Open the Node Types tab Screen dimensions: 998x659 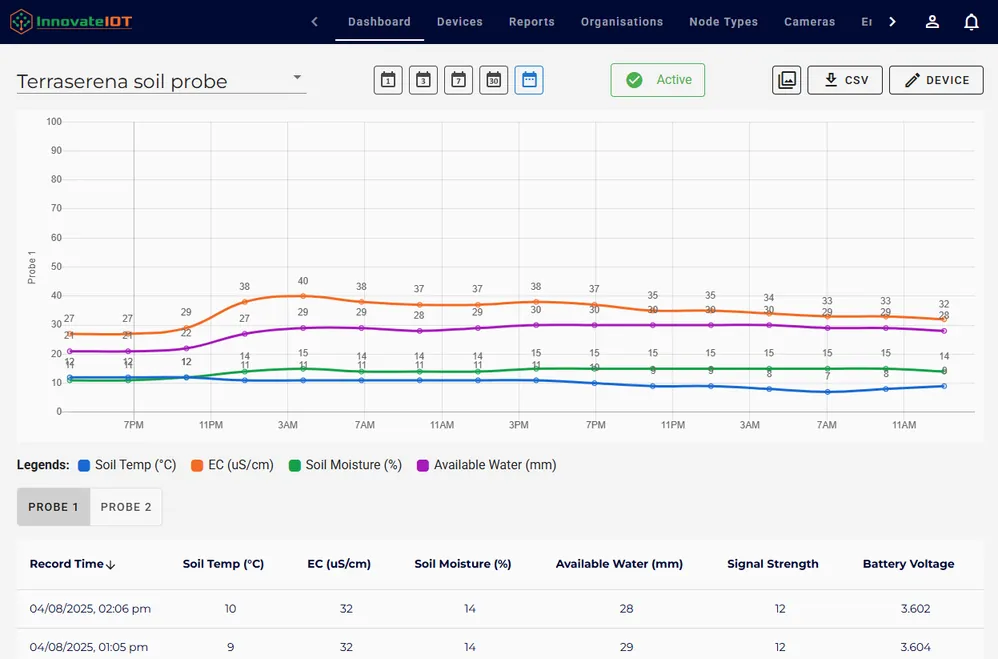tap(723, 22)
